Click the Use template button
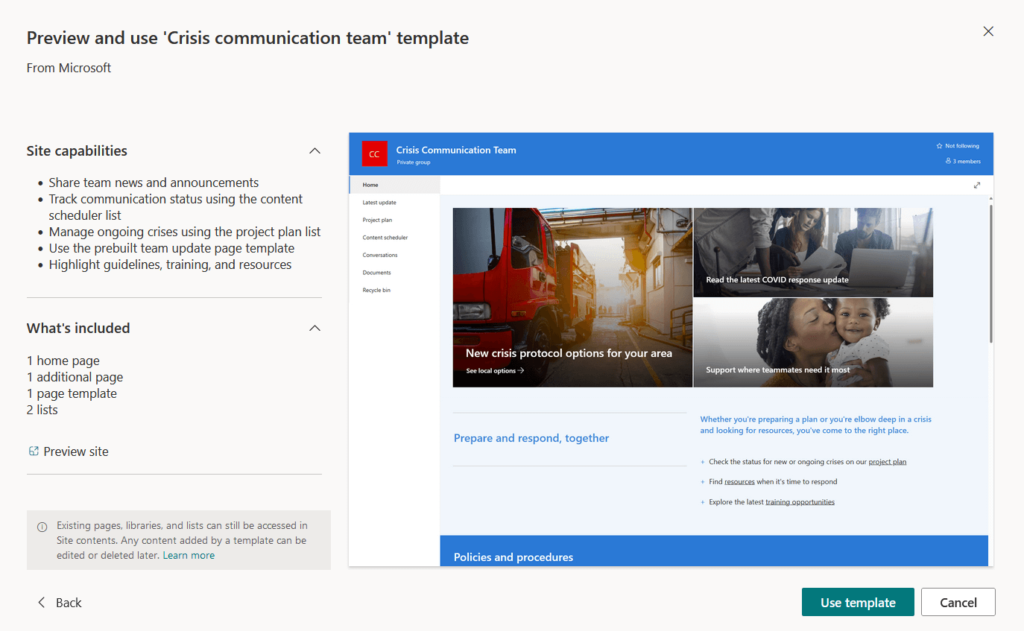Viewport: 1024px width, 631px height. click(x=857, y=602)
